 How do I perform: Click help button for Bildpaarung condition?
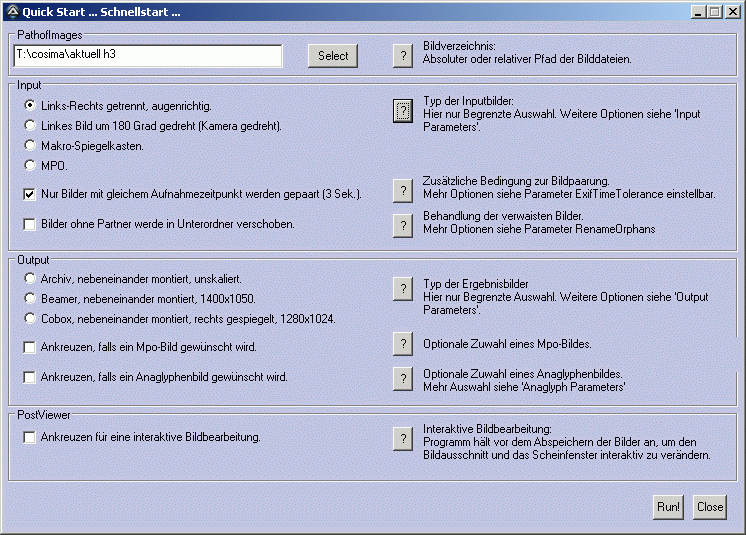click(402, 190)
